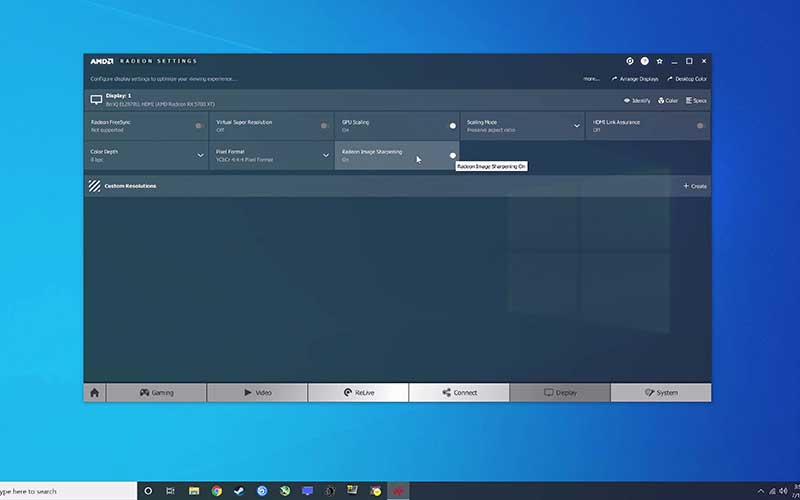Open Task View on taskbar

(x=170, y=491)
